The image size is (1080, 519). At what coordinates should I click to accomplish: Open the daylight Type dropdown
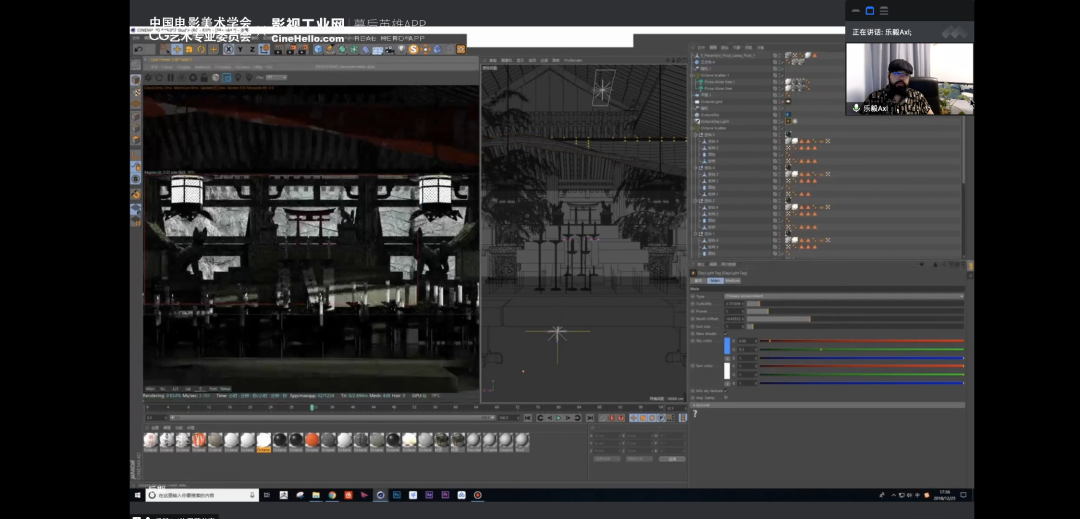click(x=842, y=296)
